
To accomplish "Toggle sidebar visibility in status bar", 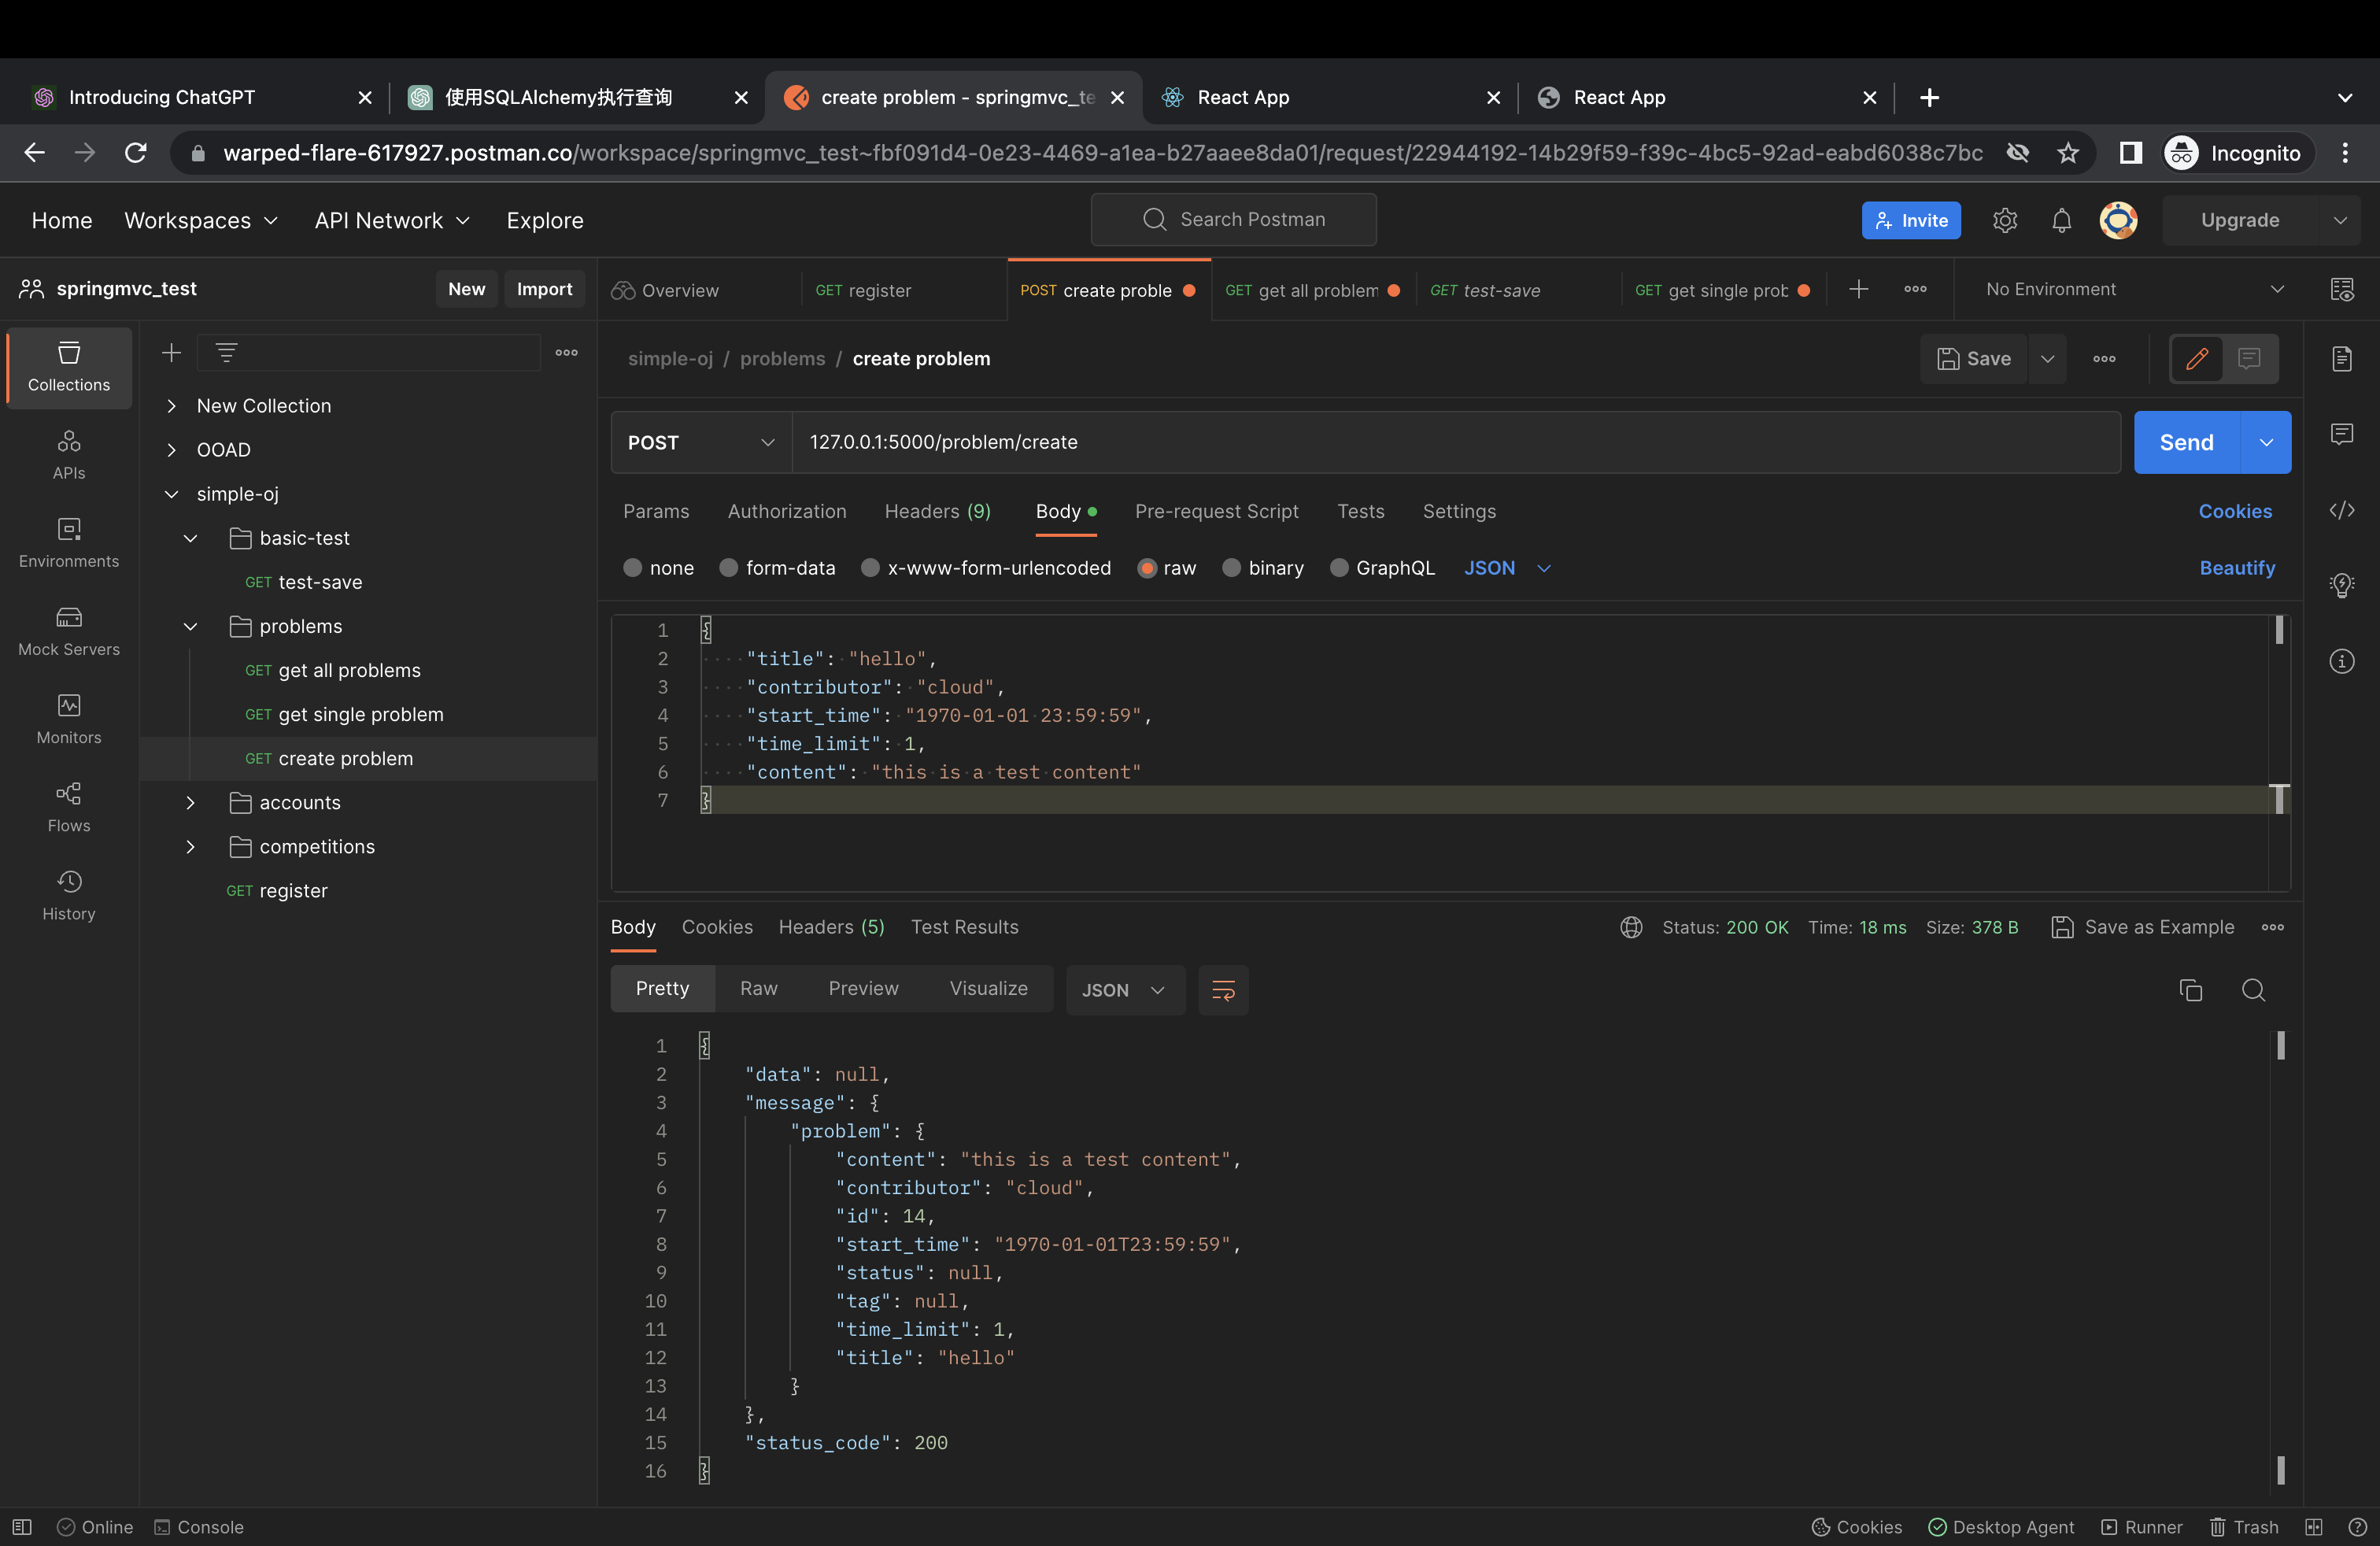I will coord(22,1527).
